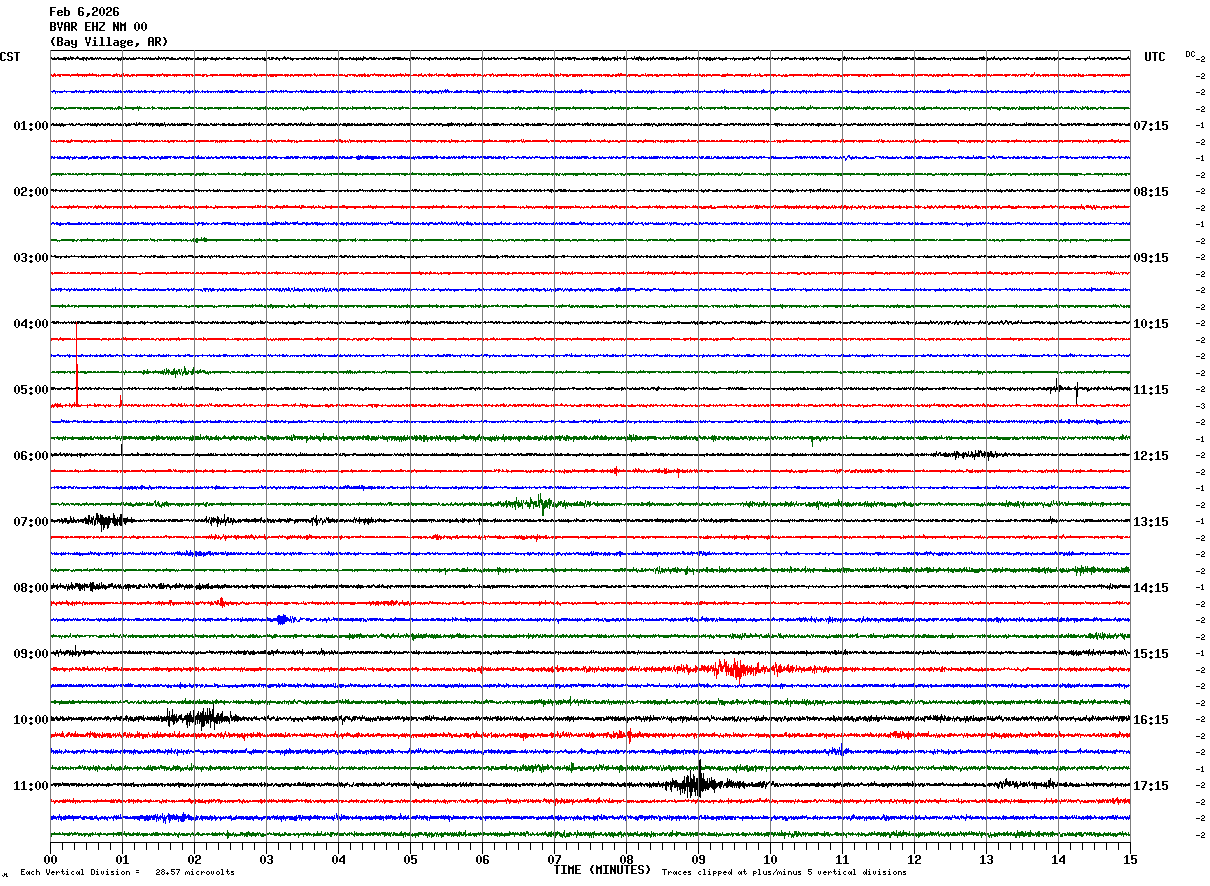Click the black burst on the 10:00 trace
This screenshot has width=1210, height=886.
click(x=198, y=716)
